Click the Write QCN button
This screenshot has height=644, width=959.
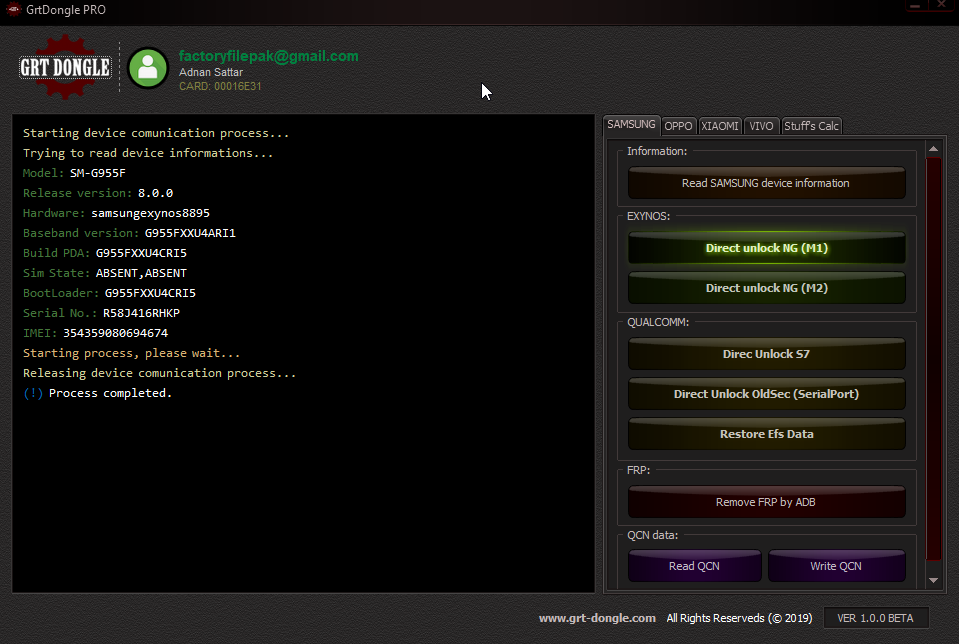coord(836,566)
